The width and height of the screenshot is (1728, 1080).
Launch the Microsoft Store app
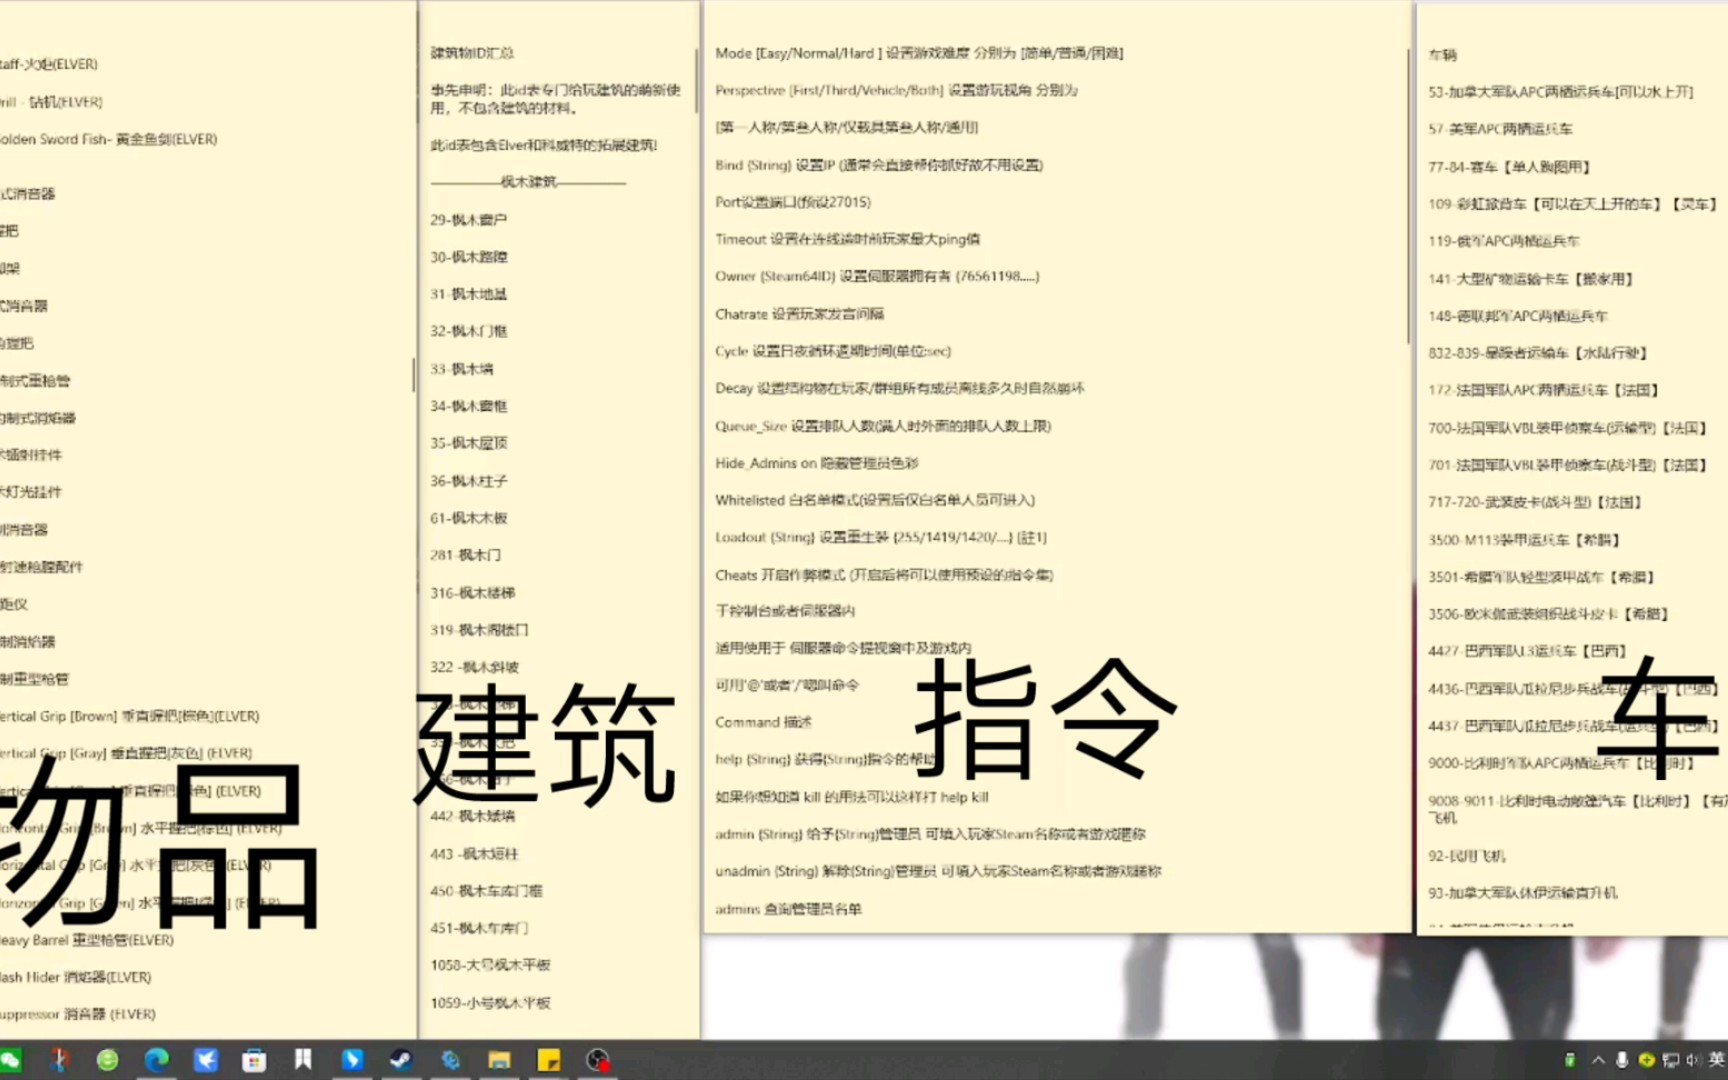253,1060
